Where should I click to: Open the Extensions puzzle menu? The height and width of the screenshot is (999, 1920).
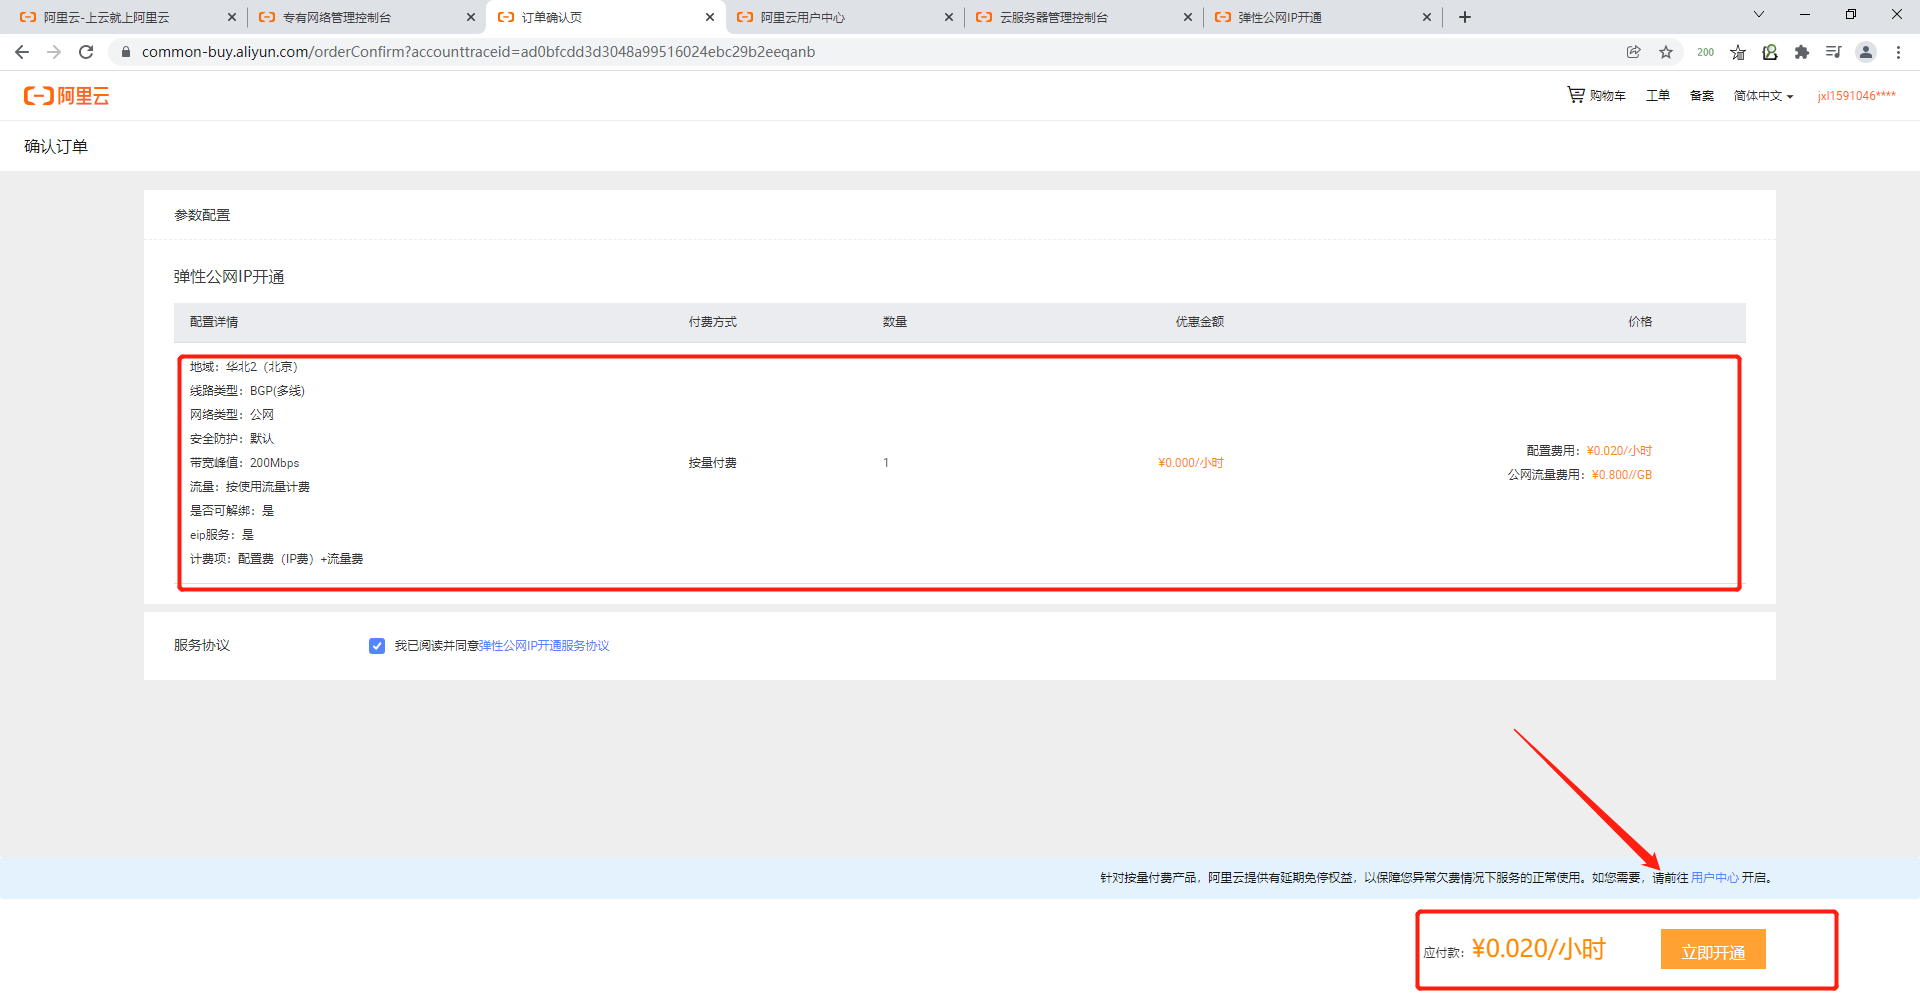click(1802, 52)
